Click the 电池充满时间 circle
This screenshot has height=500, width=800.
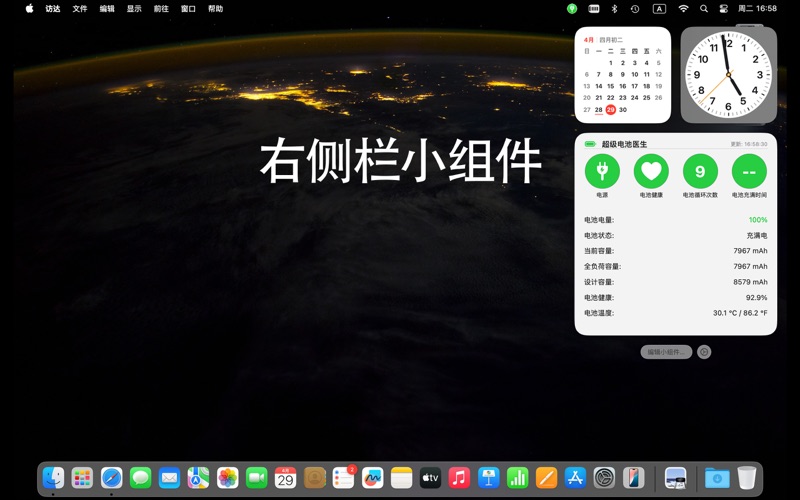coord(749,171)
